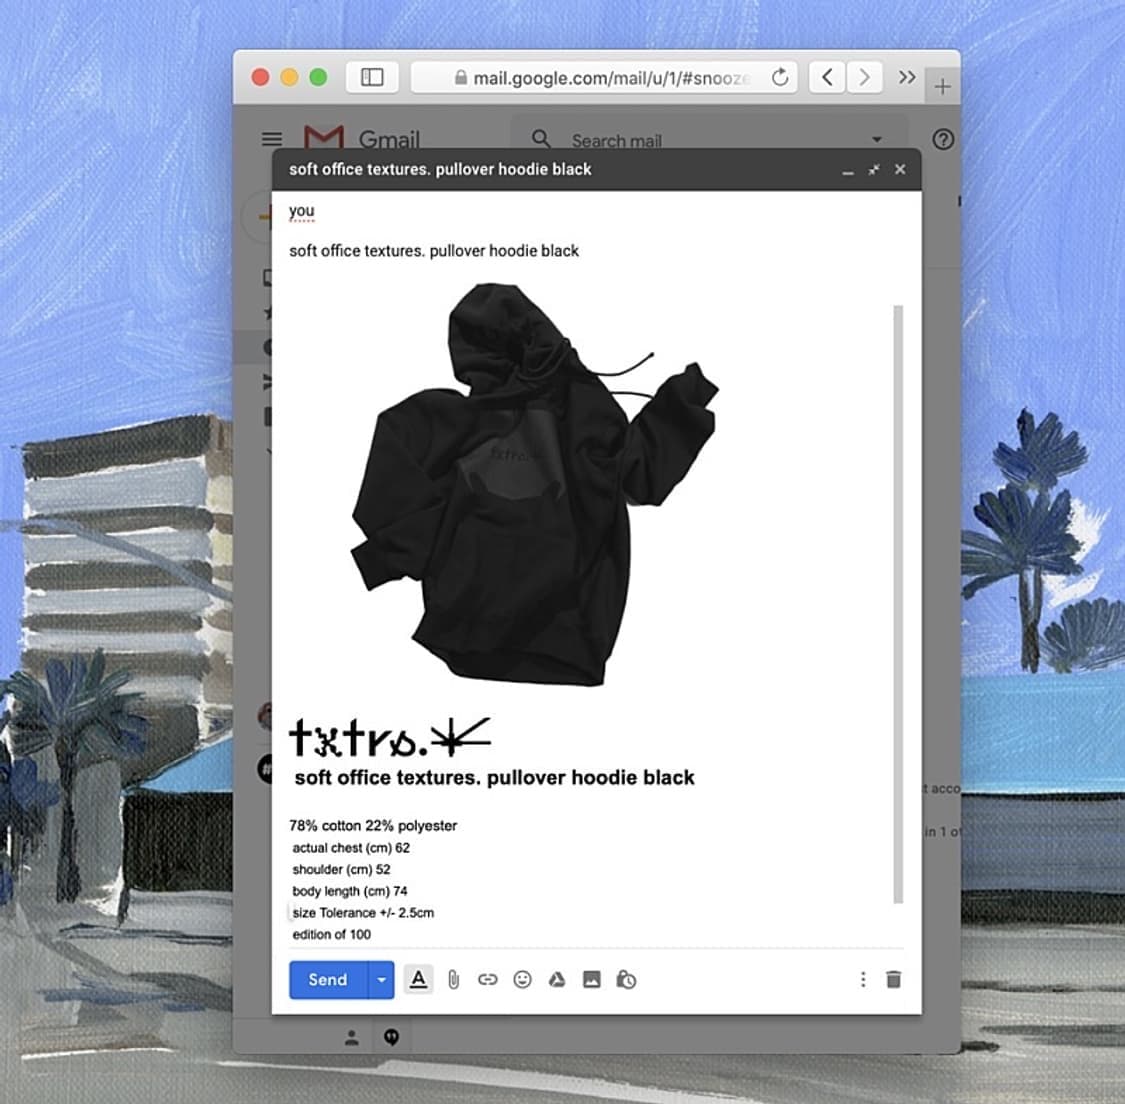Image resolution: width=1125 pixels, height=1104 pixels.
Task: Toggle the text formatting options
Action: pyautogui.click(x=419, y=980)
